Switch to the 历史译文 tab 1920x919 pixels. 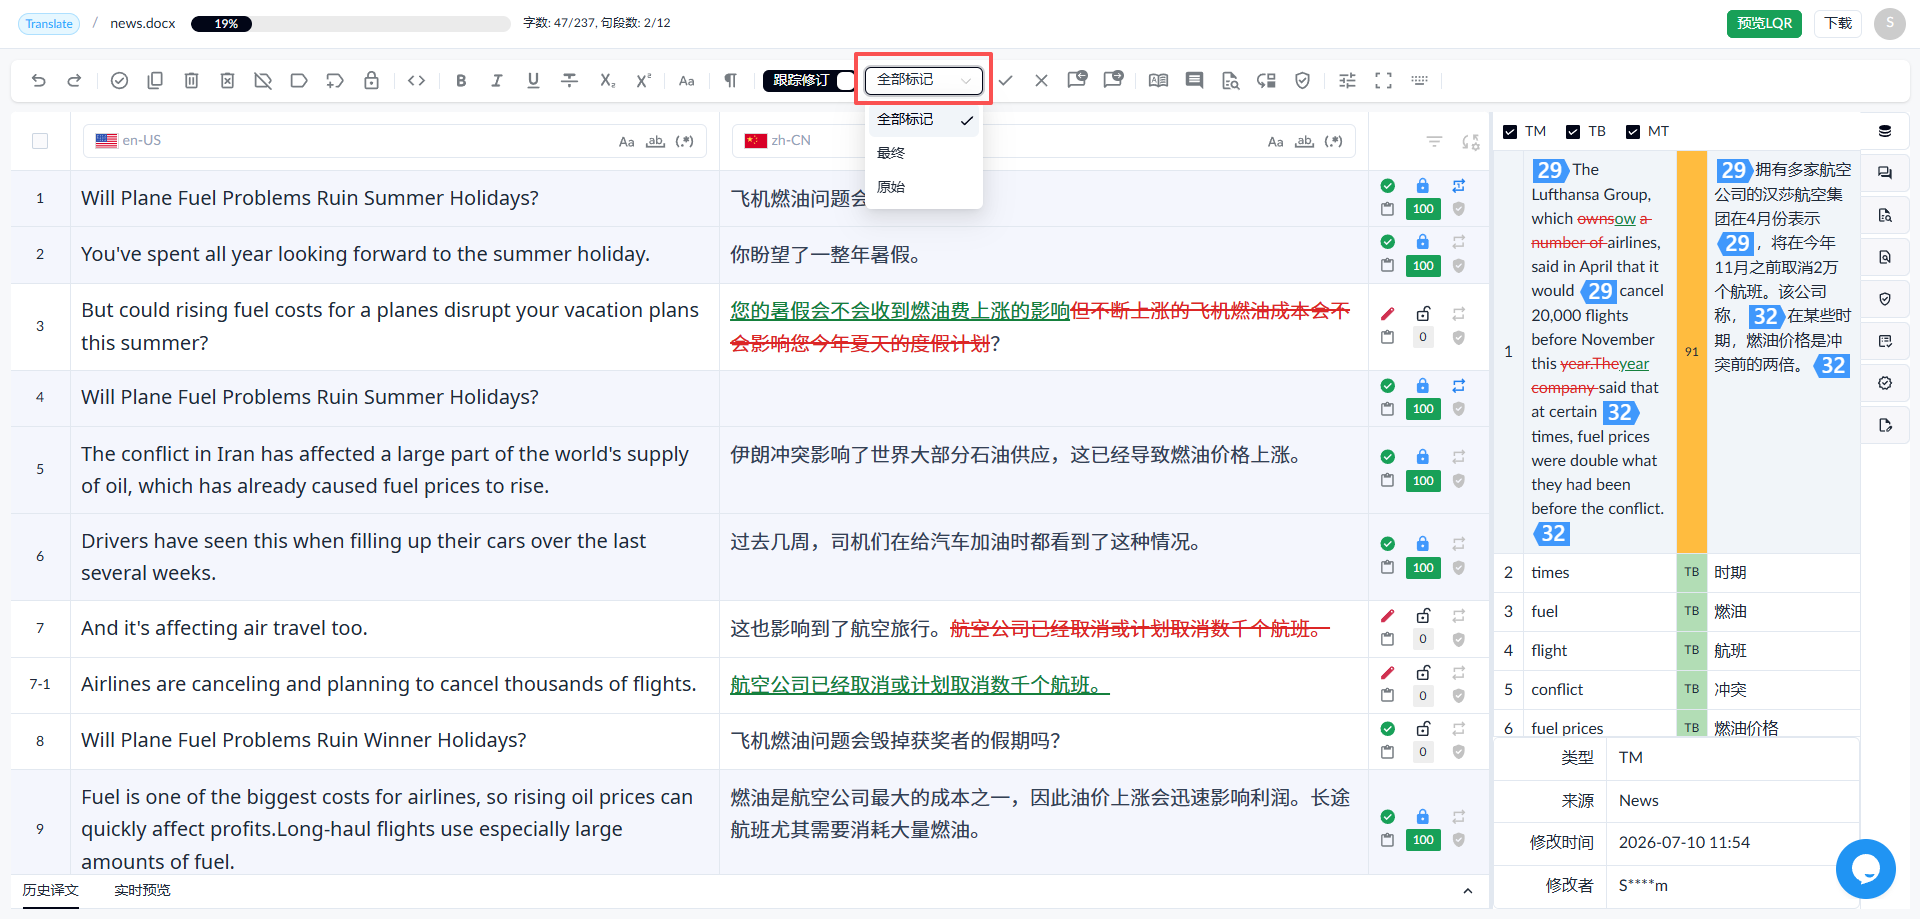(x=51, y=890)
